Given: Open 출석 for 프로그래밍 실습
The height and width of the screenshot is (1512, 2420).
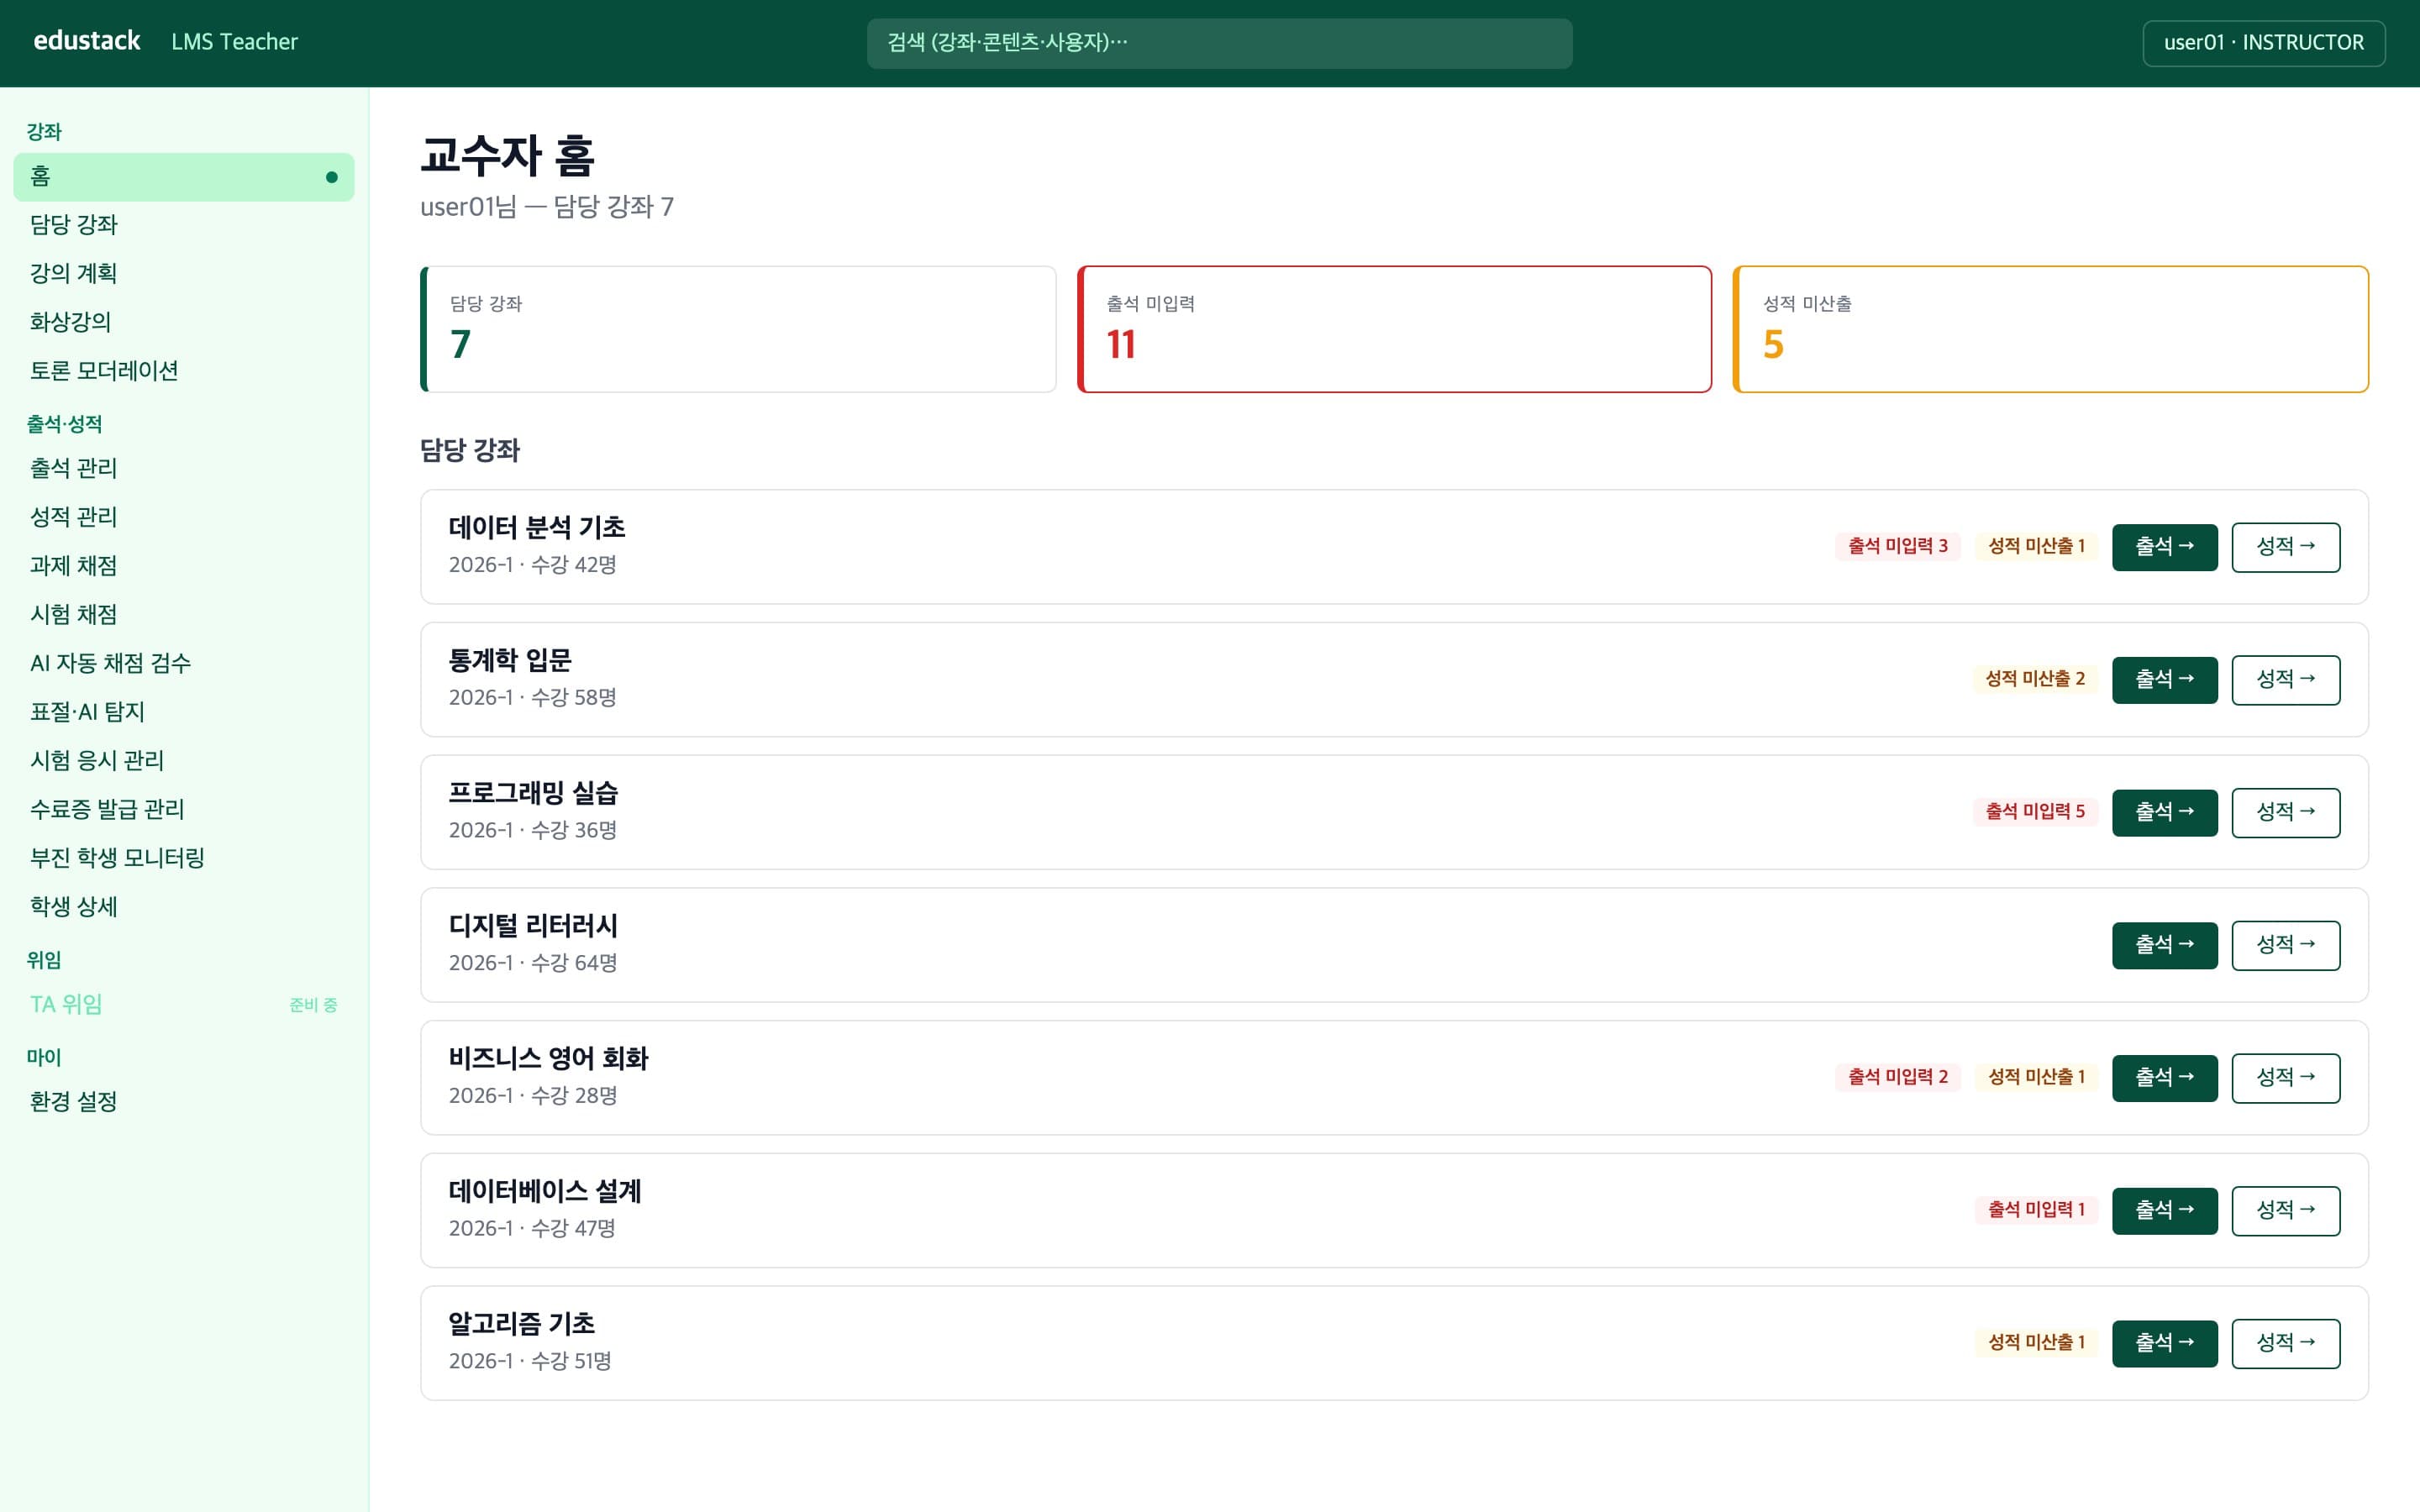Looking at the screenshot, I should click(2164, 812).
